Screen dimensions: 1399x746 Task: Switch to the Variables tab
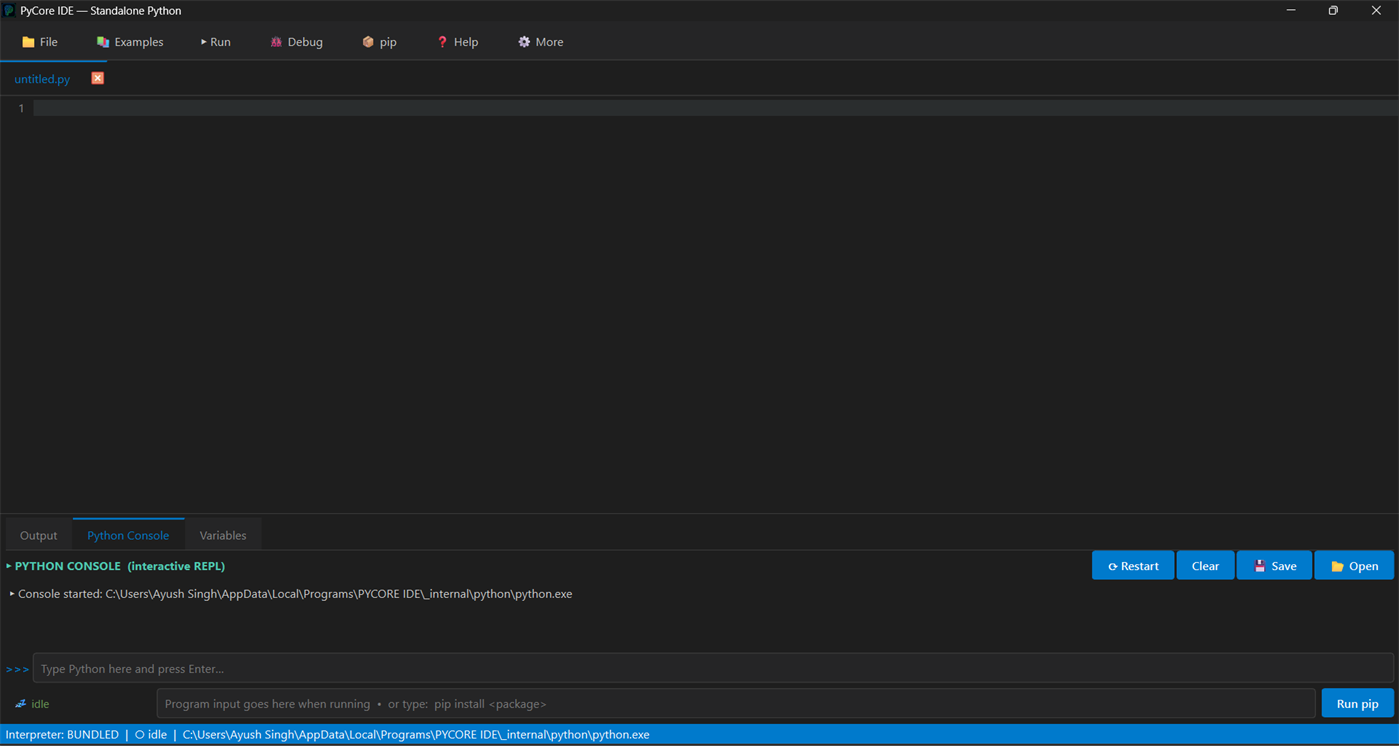223,535
